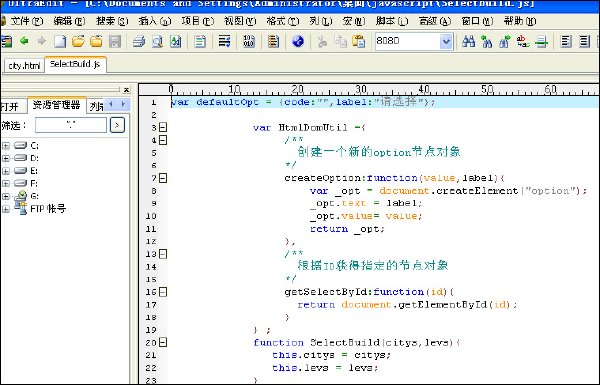600x385 pixels.
Task: Click Find Previous binoculars with left arrow
Action: pos(487,41)
